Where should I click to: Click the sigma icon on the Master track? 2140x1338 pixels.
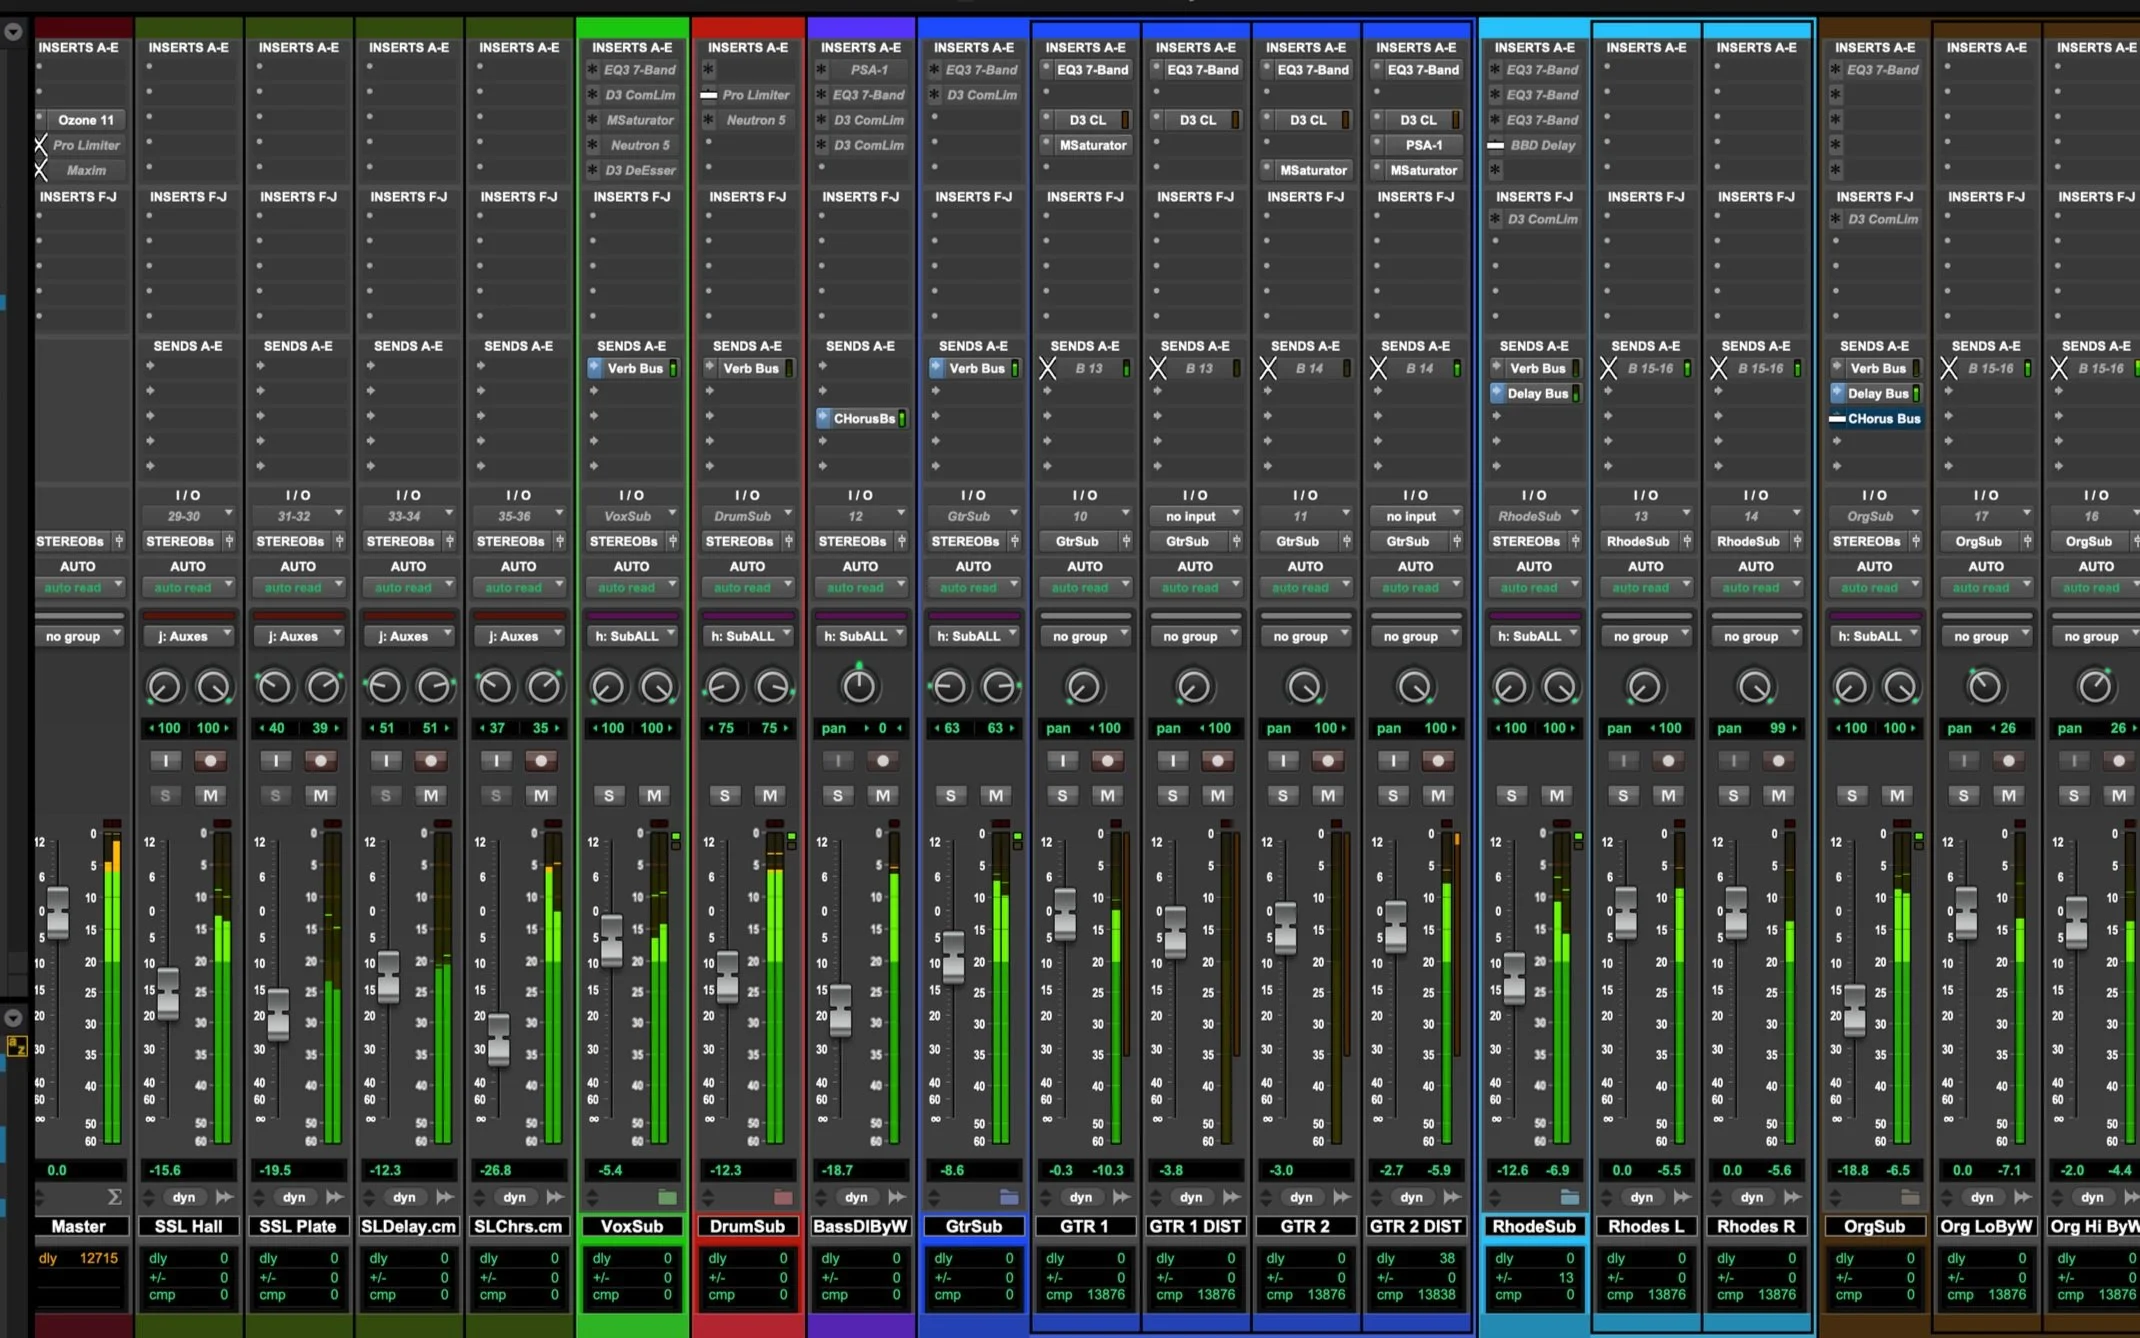[114, 1197]
